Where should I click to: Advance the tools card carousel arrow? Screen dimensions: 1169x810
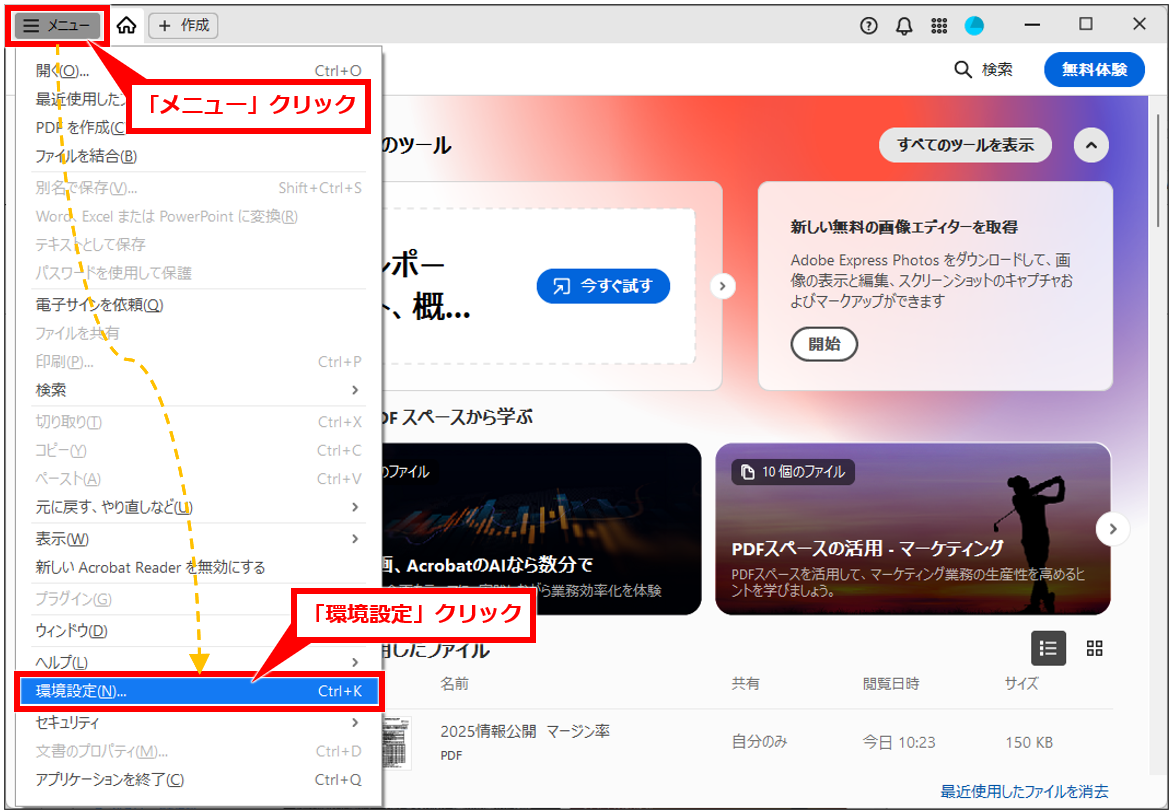coord(722,286)
